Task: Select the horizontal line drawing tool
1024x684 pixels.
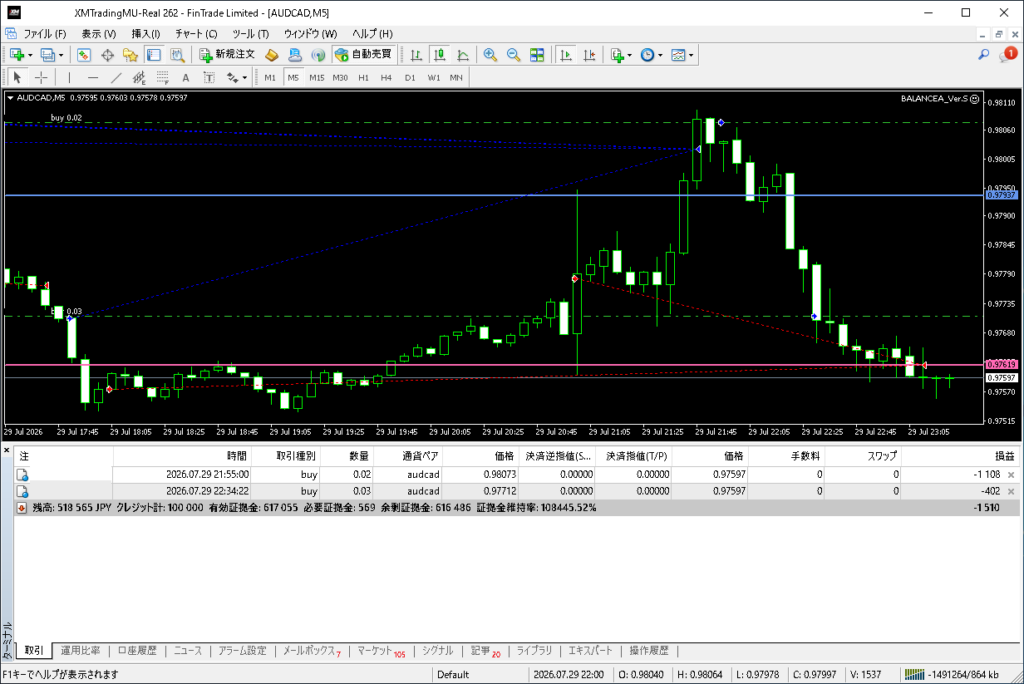Action: coord(93,78)
